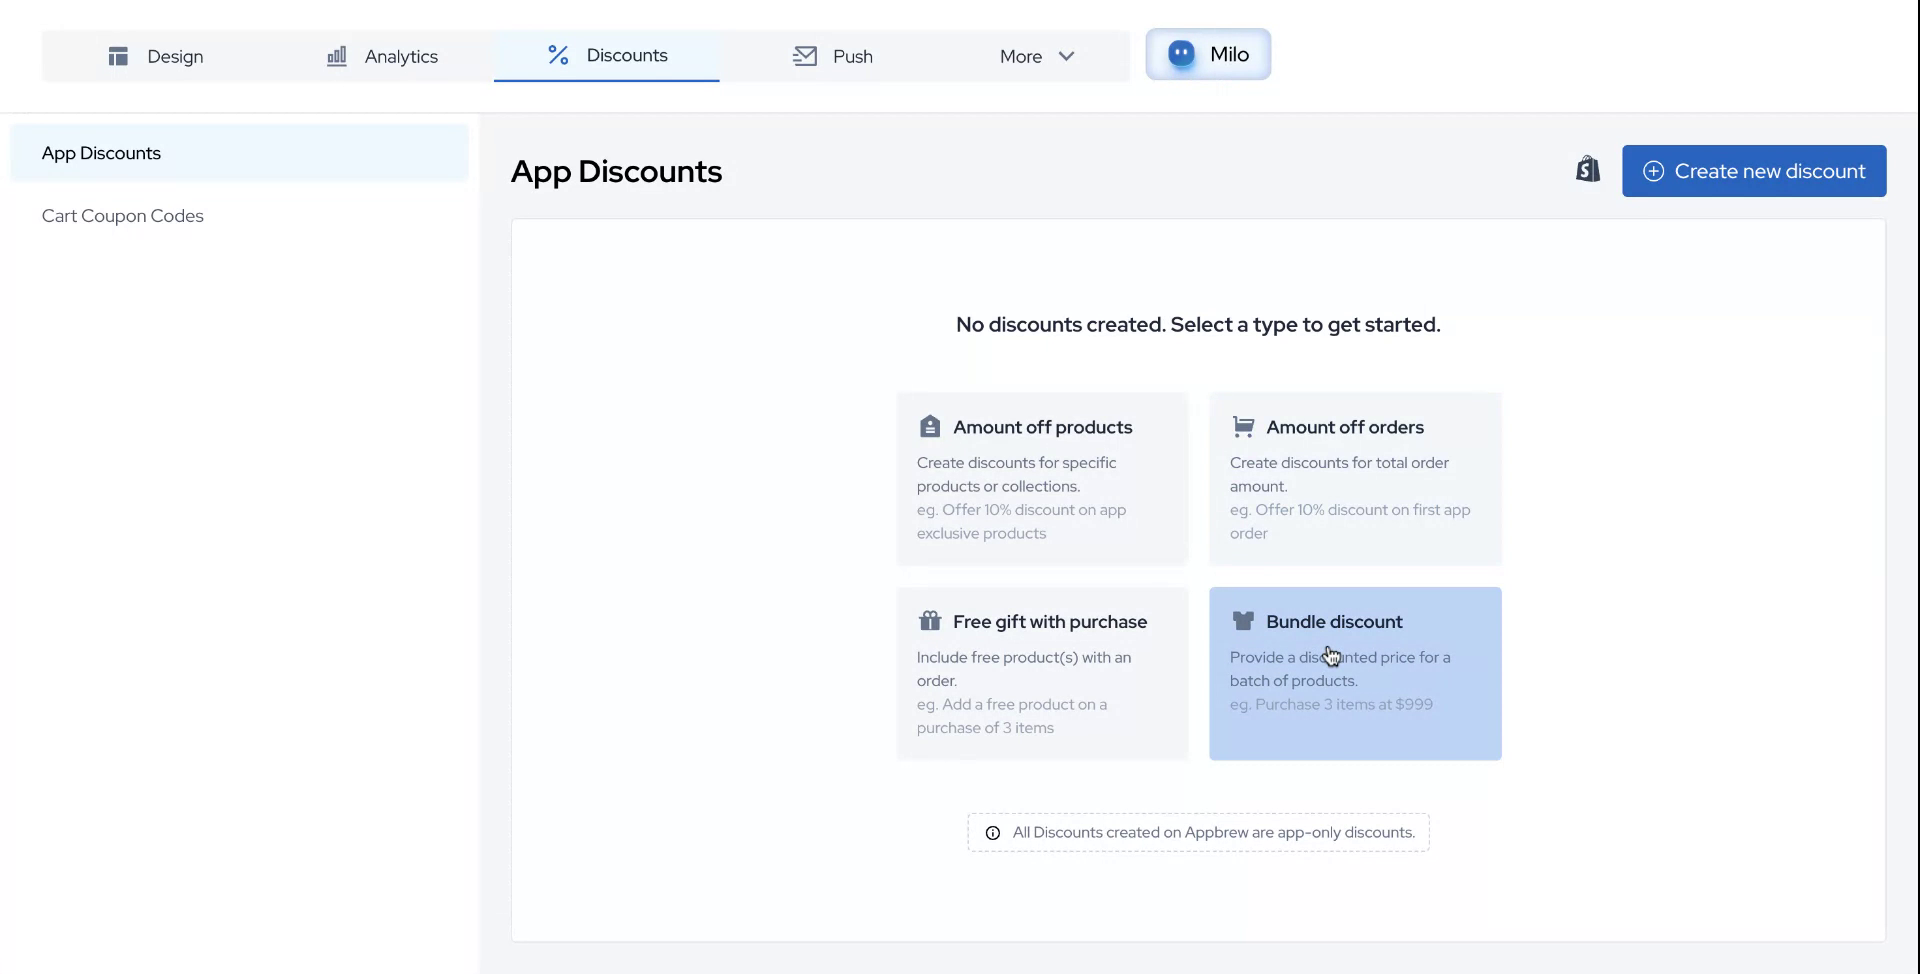Screen dimensions: 1920x974
Task: Click the shopping bag icon for products discount
Action: point(930,427)
